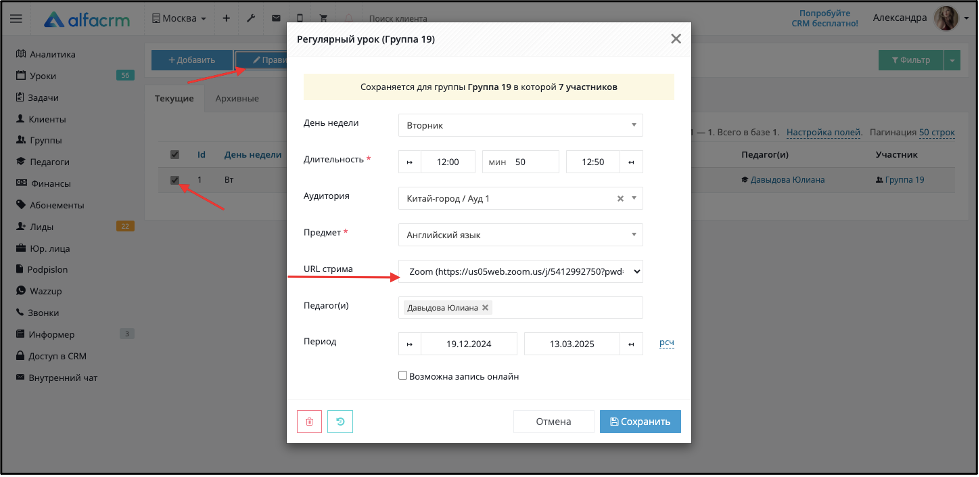Click the Отмена button
Viewport: 979px width, 477px height.
click(x=553, y=421)
